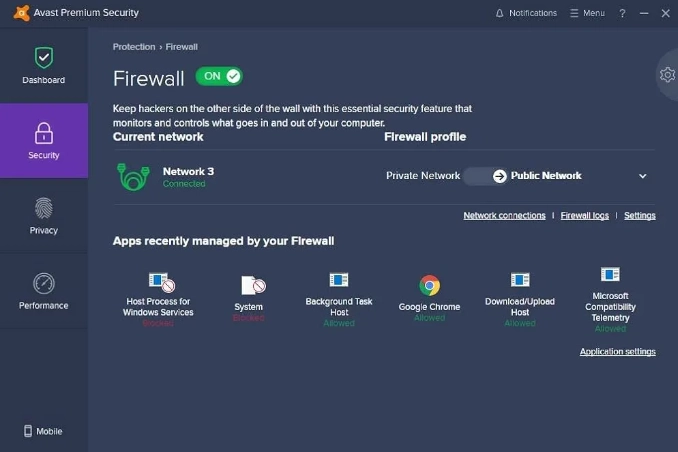The image size is (678, 452).
Task: Select the Download/Upload Host icon
Action: [x=520, y=280]
